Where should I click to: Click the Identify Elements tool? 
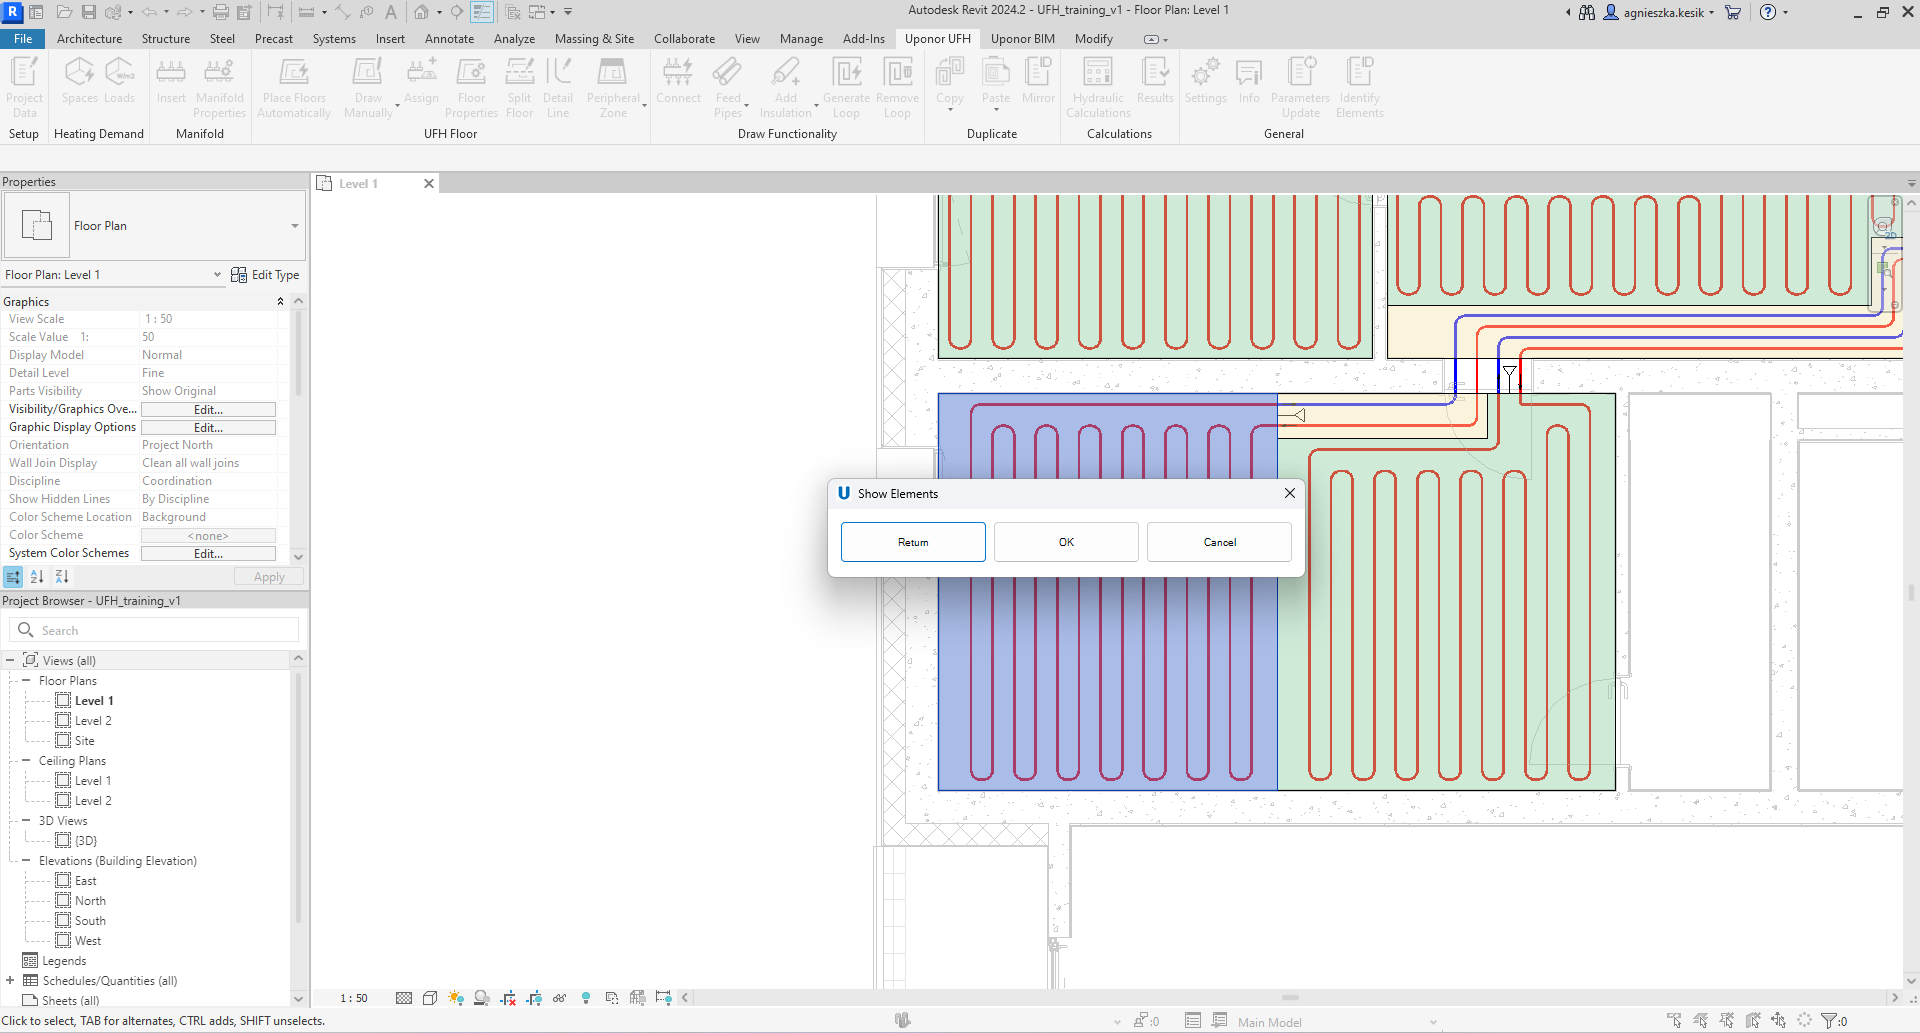point(1359,88)
